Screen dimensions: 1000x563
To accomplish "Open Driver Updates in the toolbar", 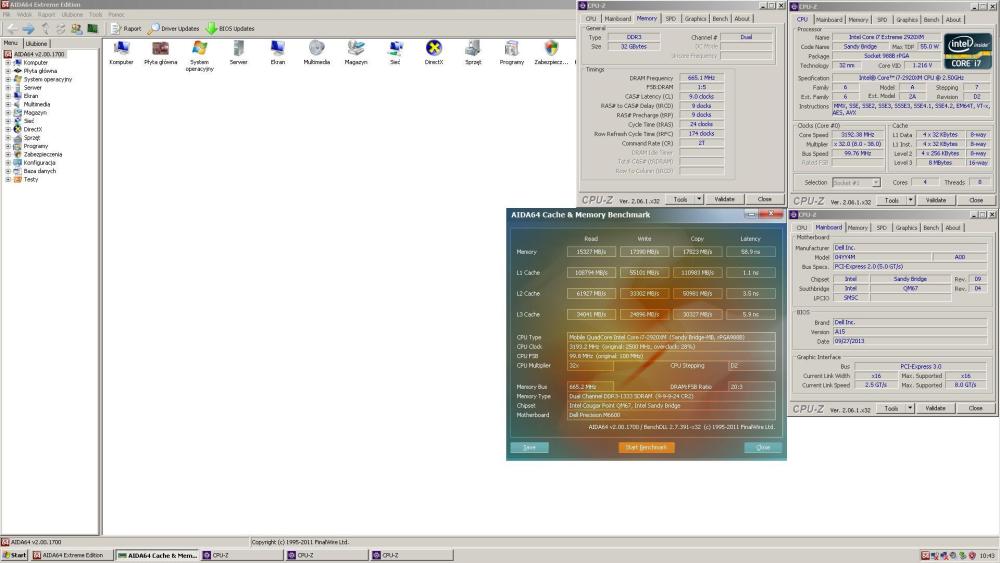I will point(174,29).
